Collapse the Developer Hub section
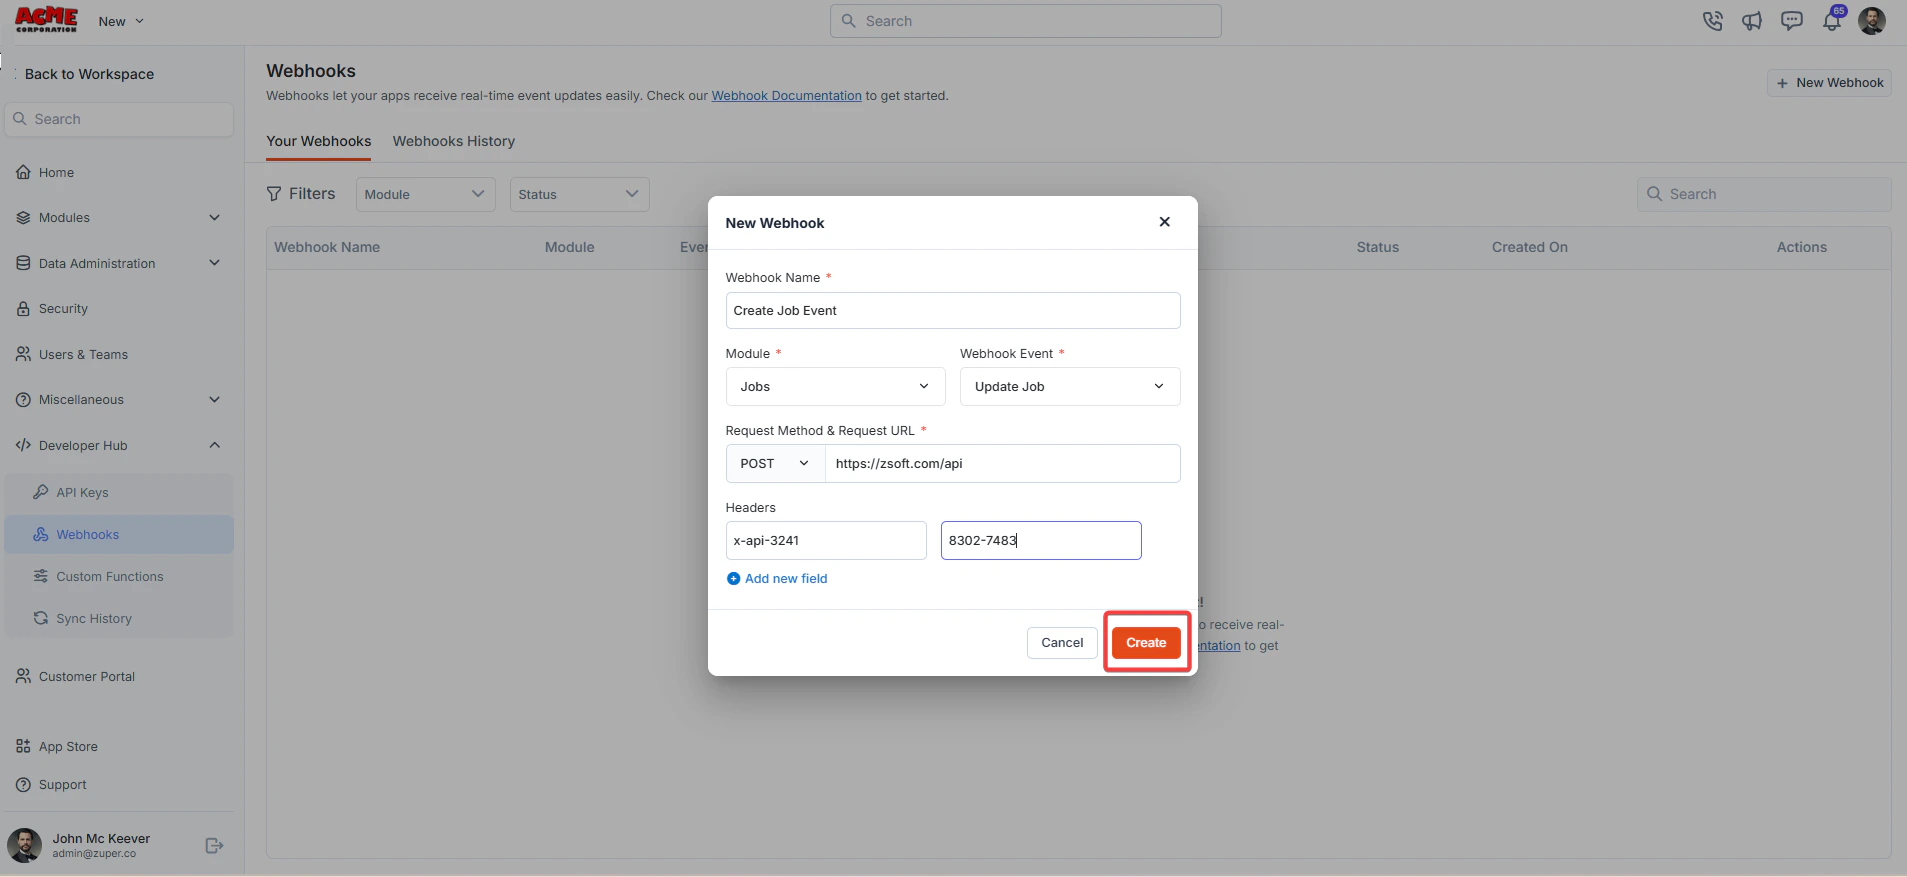This screenshot has width=1907, height=877. pyautogui.click(x=214, y=445)
